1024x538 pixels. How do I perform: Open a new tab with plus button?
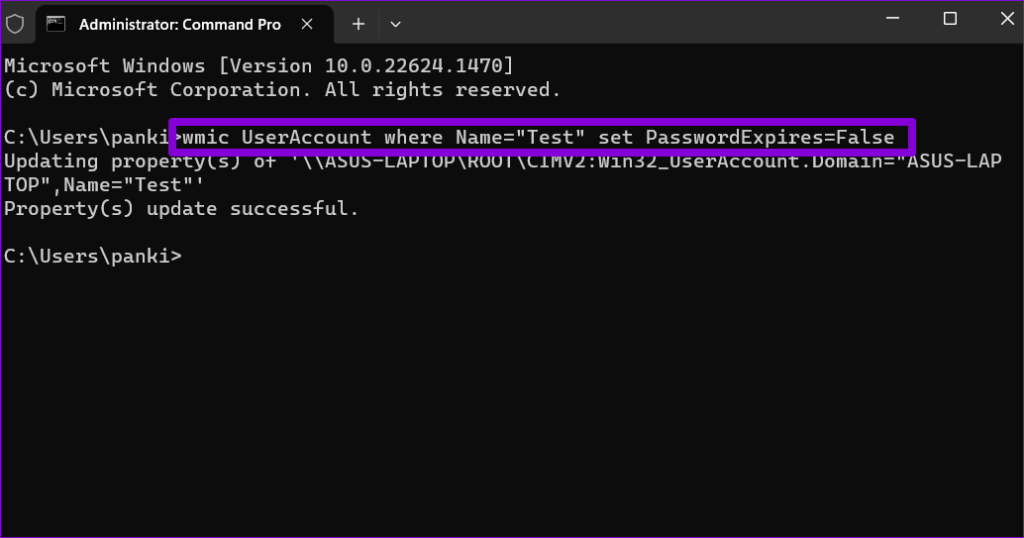pyautogui.click(x=358, y=24)
